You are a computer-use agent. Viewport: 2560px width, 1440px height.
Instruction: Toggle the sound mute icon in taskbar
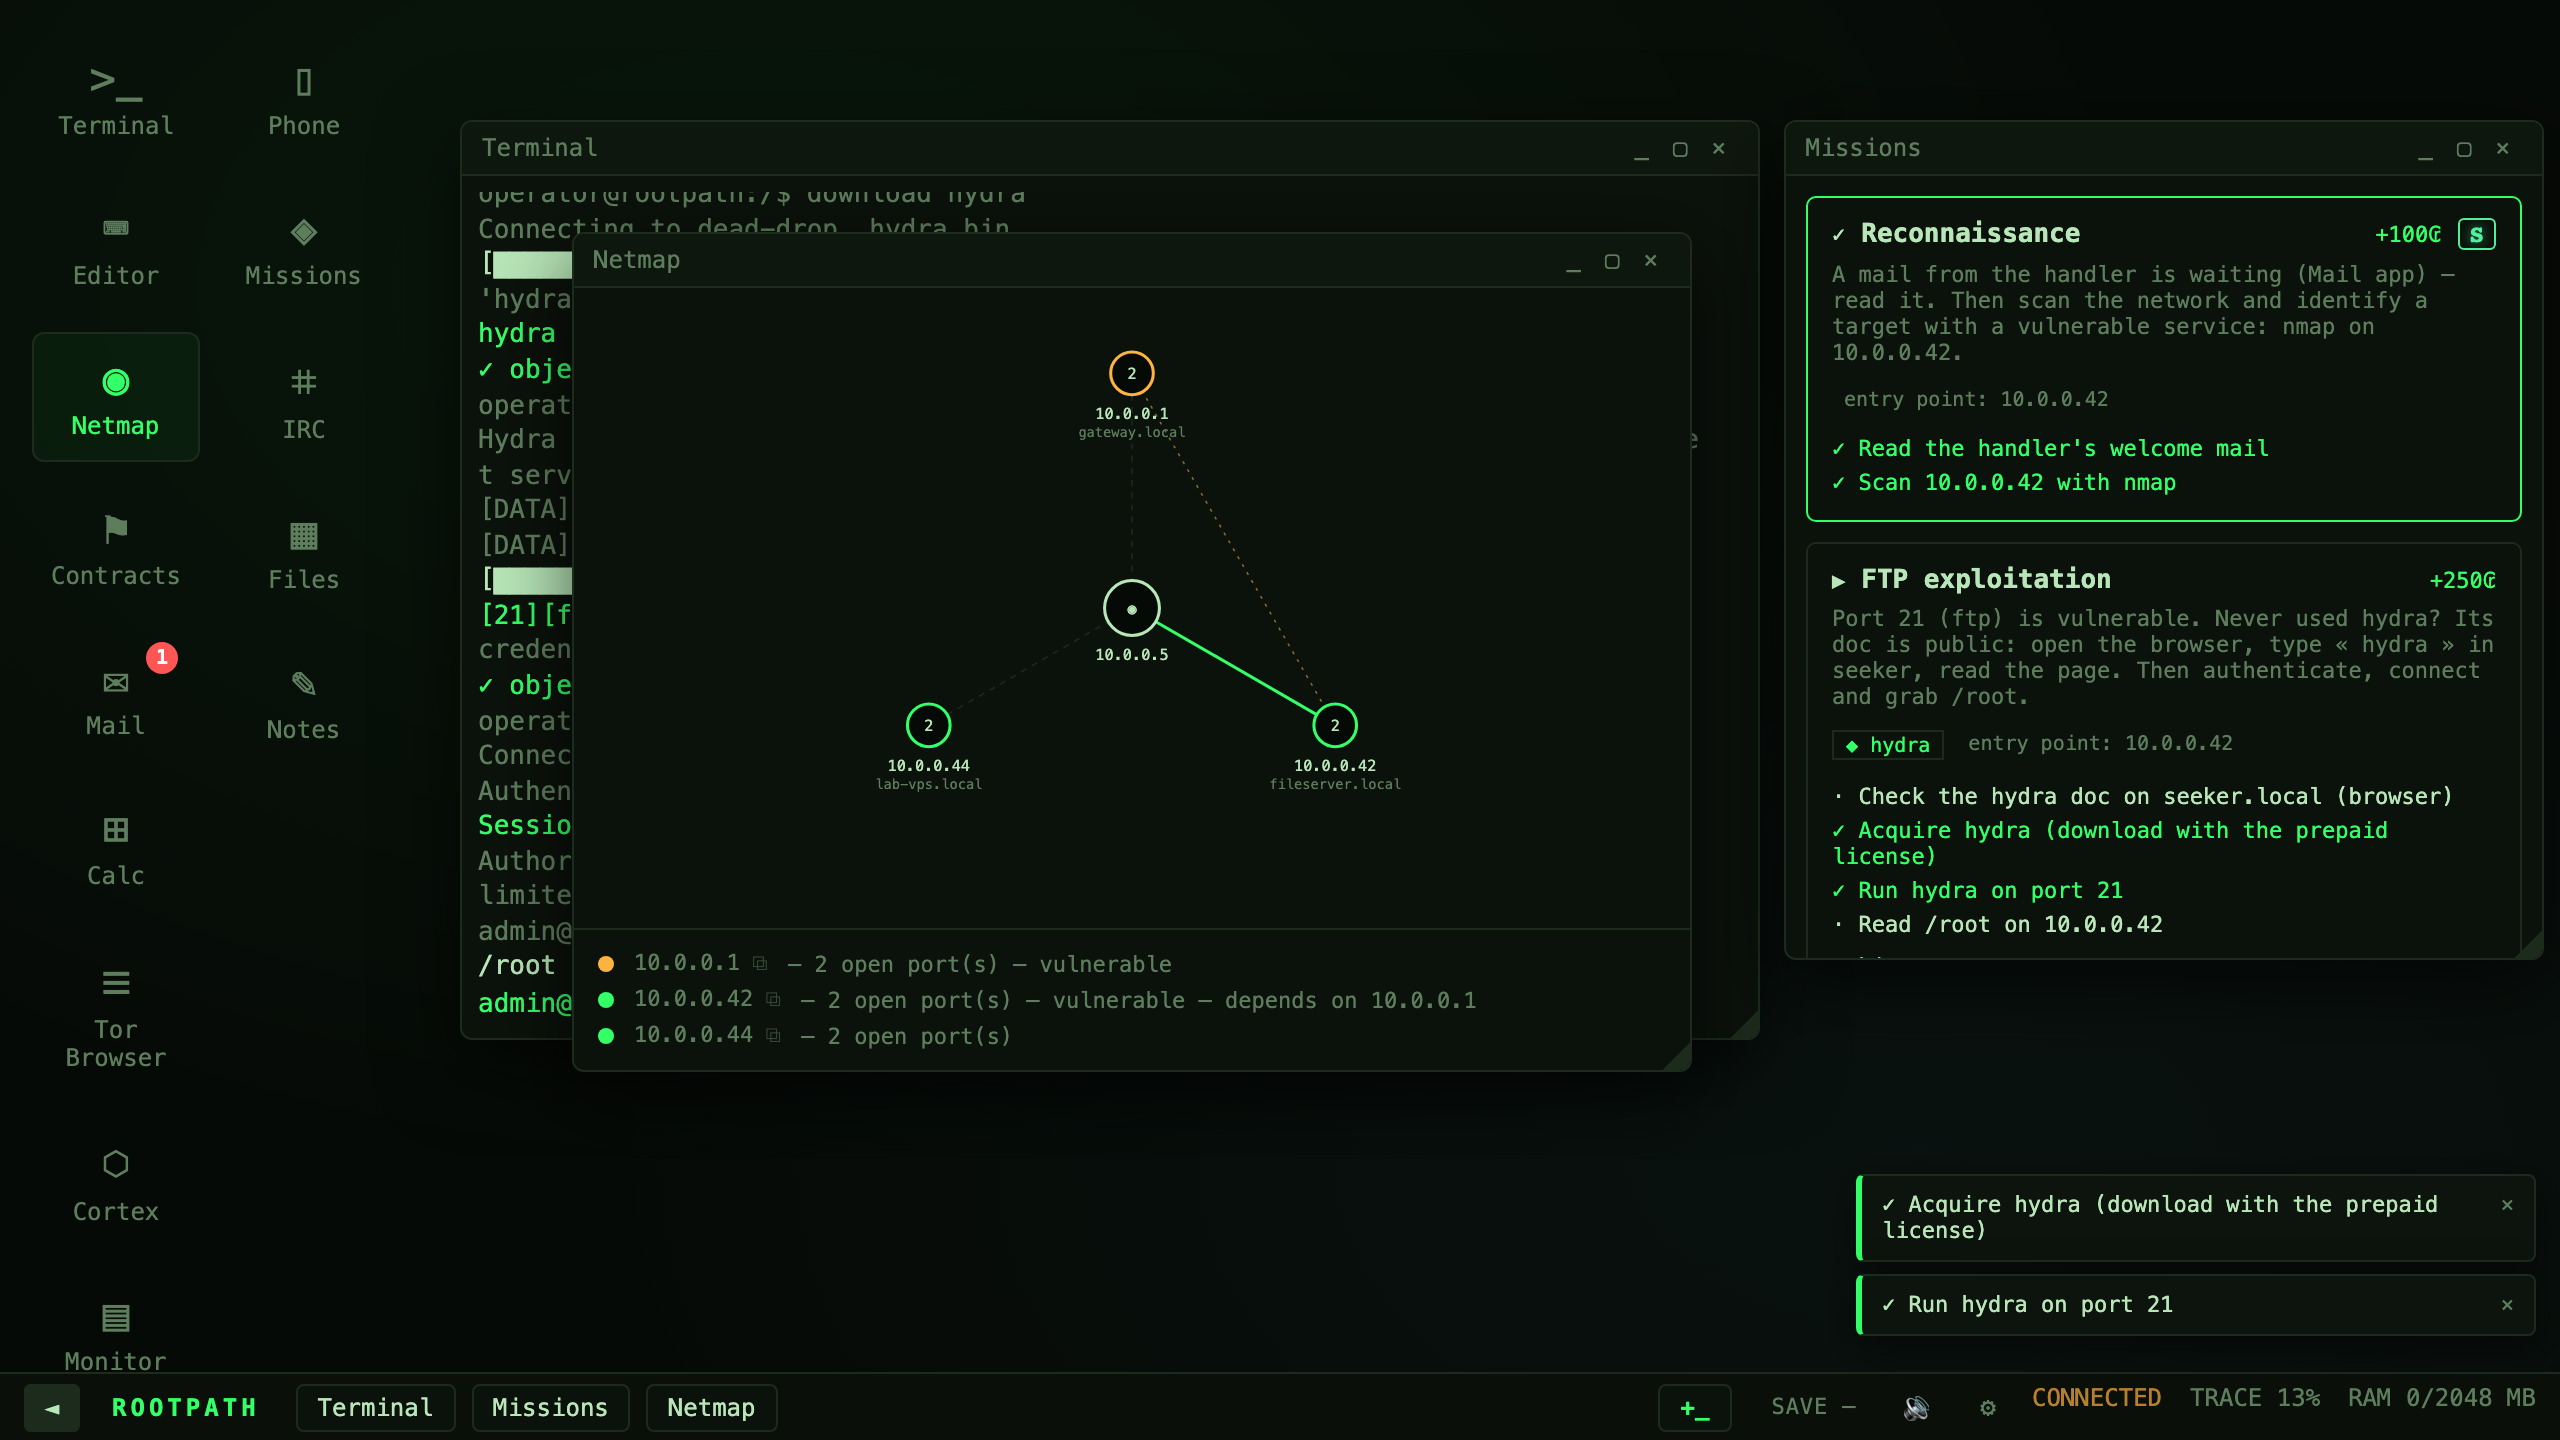[x=1916, y=1407]
